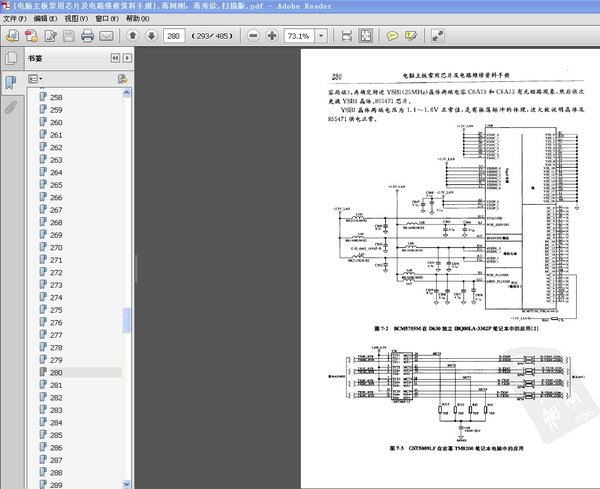Click the zoom field showing 73.1%

299,36
